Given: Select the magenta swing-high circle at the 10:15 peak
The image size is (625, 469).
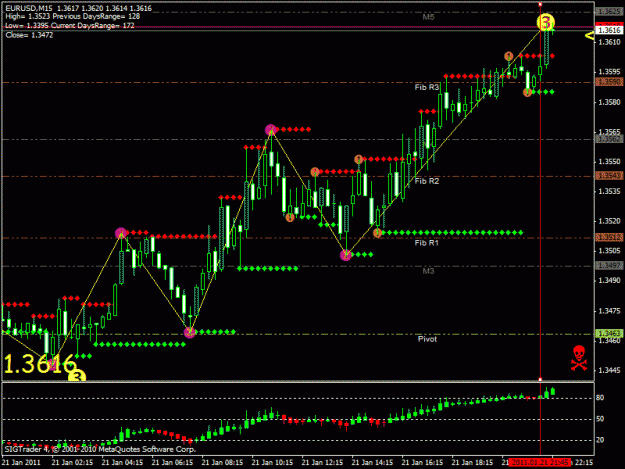Looking at the screenshot, I should point(271,130).
